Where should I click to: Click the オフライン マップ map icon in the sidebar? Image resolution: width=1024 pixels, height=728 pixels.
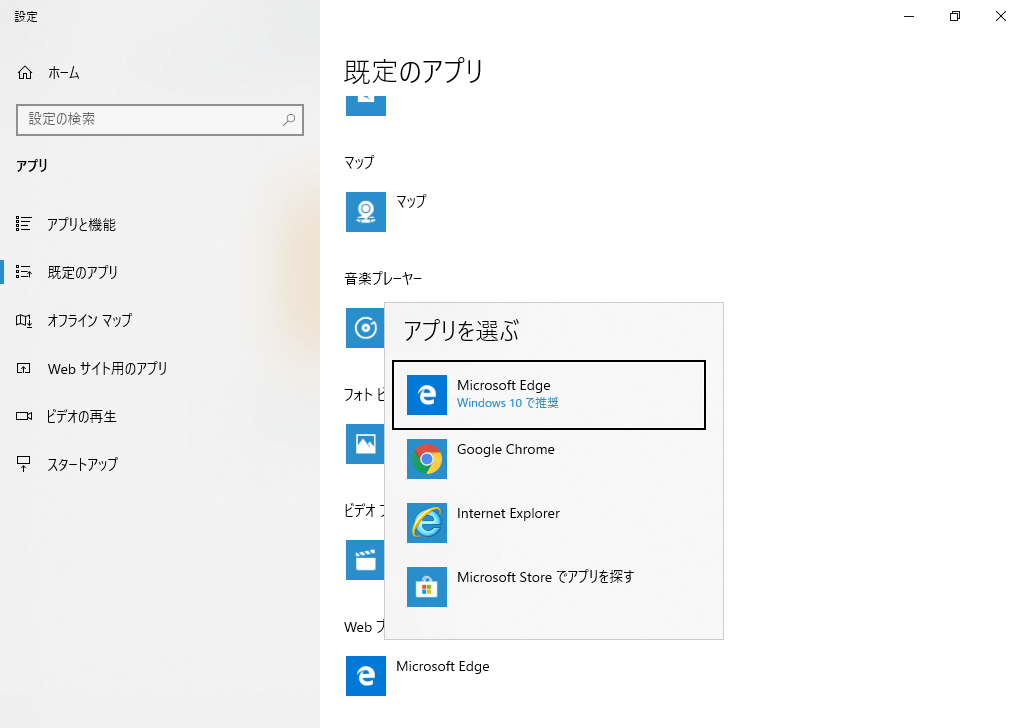coord(25,321)
